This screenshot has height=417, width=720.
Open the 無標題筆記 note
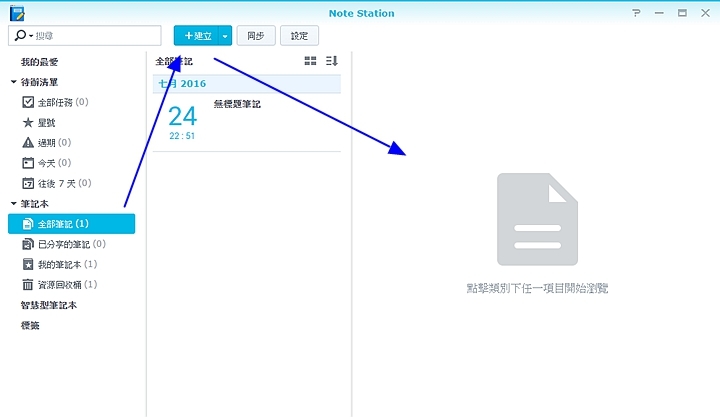(x=237, y=104)
